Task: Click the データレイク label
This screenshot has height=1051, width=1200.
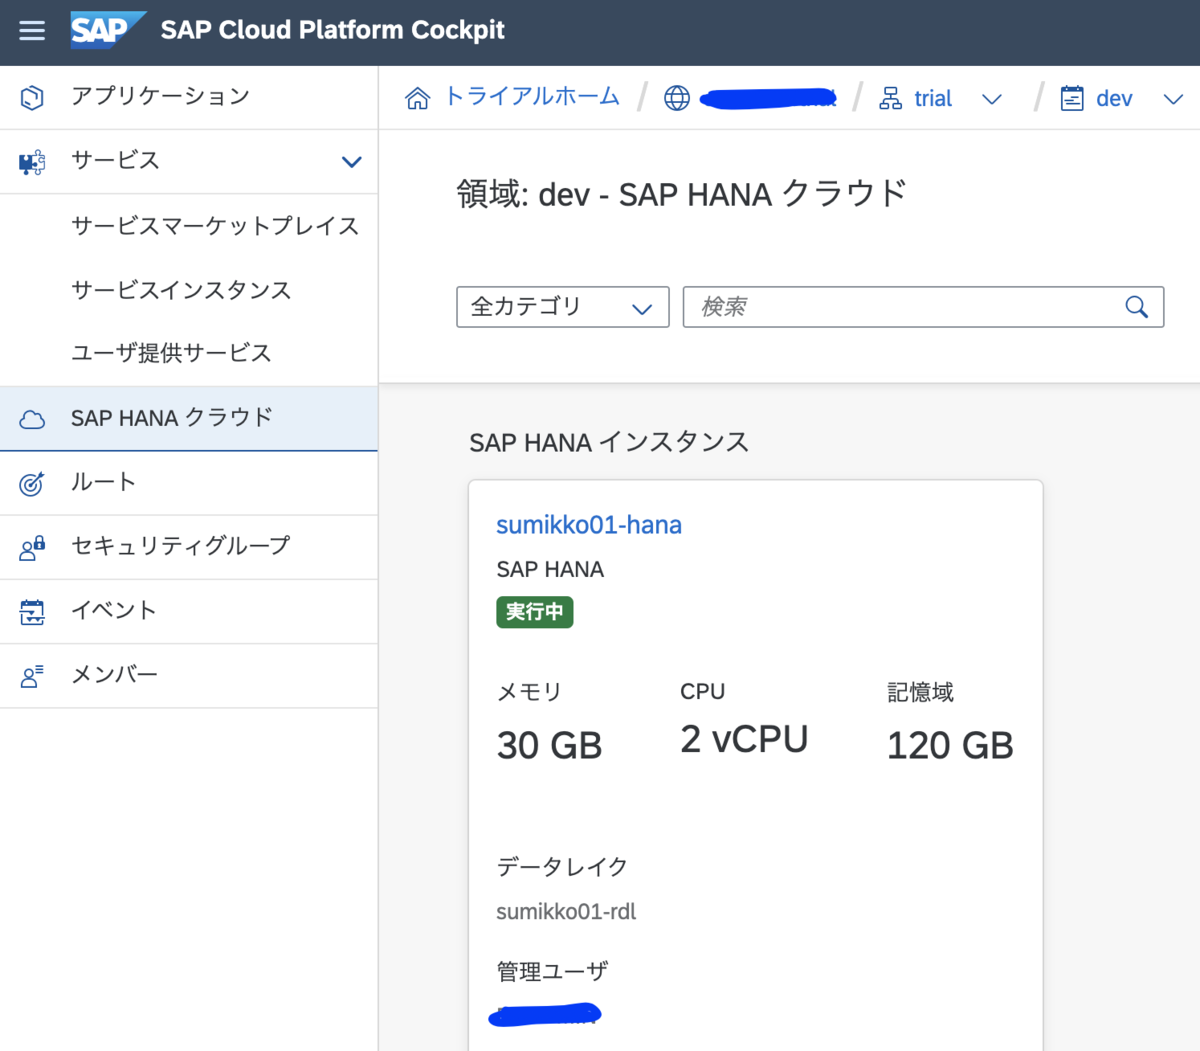Action: tap(562, 867)
